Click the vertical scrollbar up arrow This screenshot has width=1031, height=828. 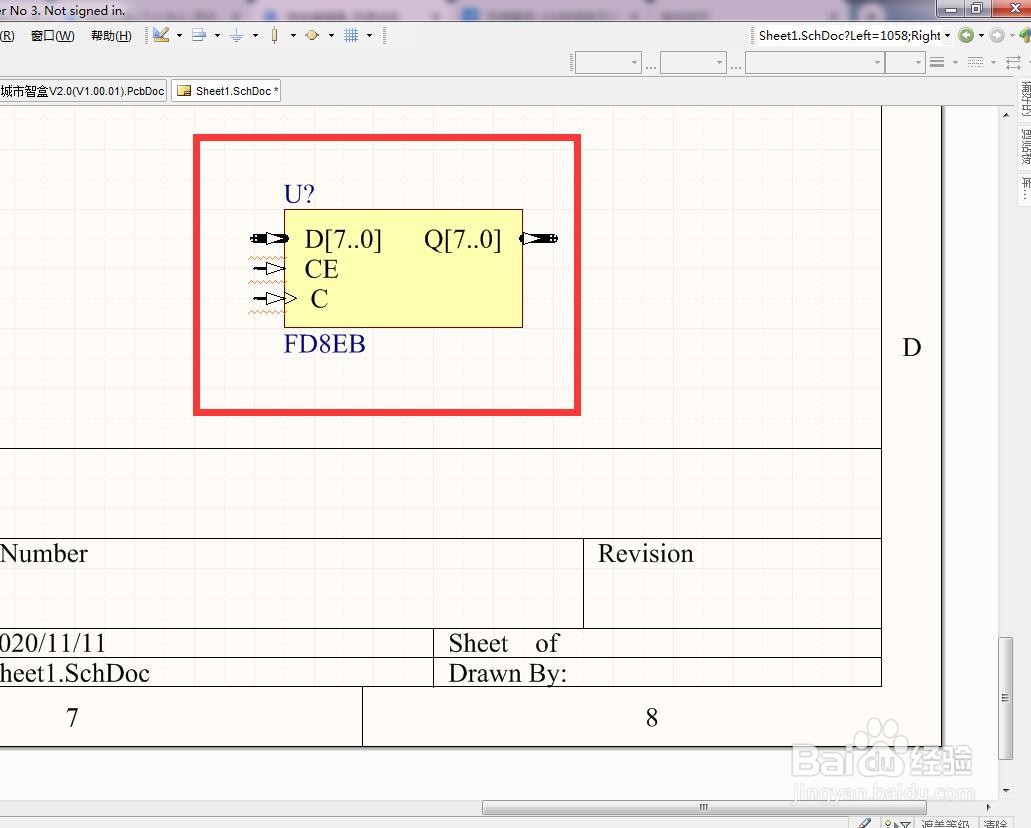[1006, 115]
